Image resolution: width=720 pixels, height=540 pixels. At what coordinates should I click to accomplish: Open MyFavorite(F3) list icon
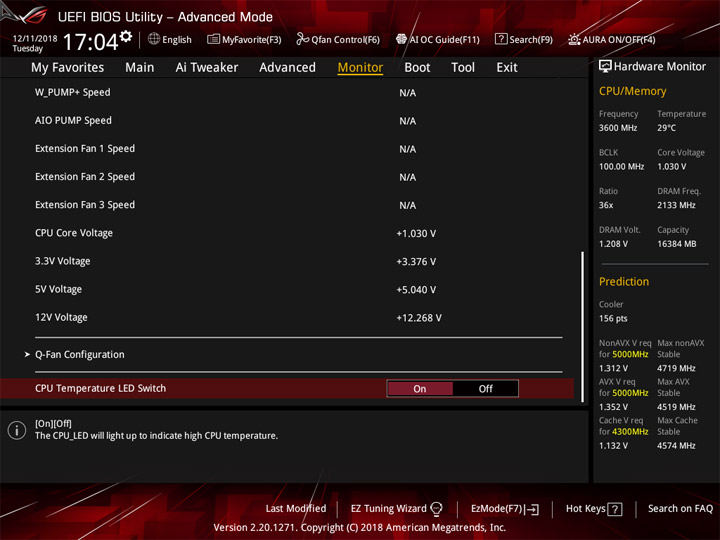(x=213, y=39)
